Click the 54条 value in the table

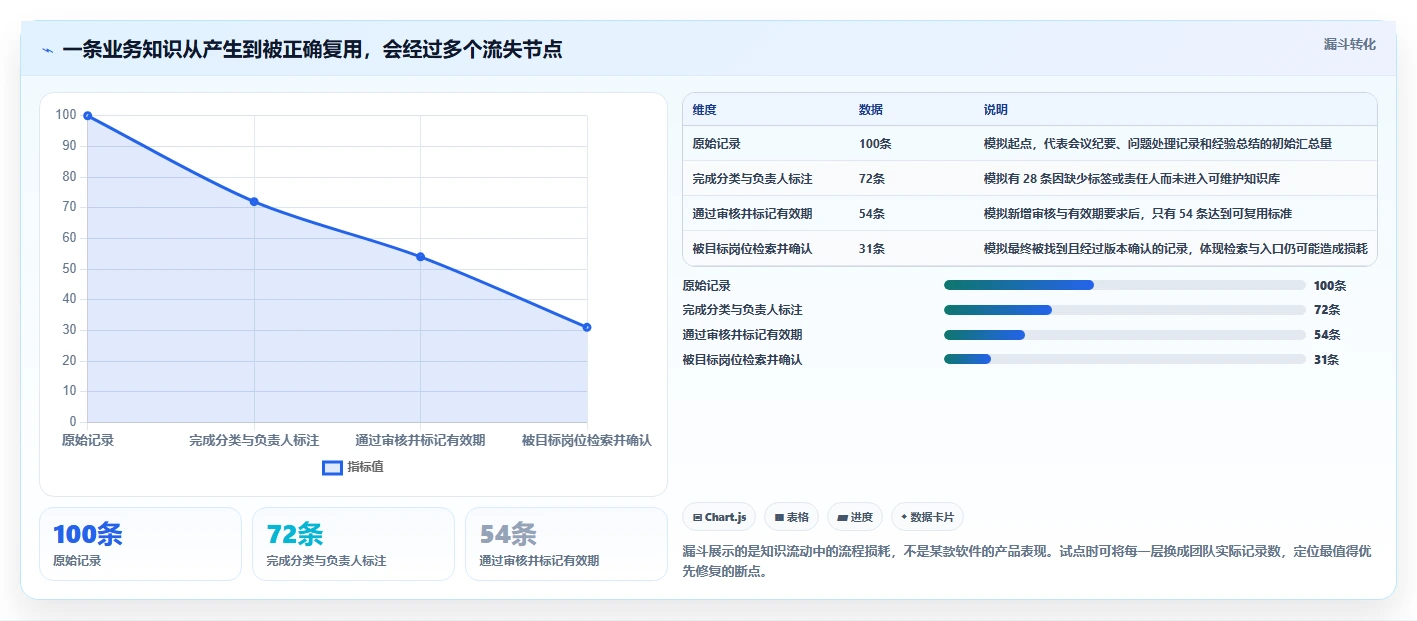pos(872,214)
